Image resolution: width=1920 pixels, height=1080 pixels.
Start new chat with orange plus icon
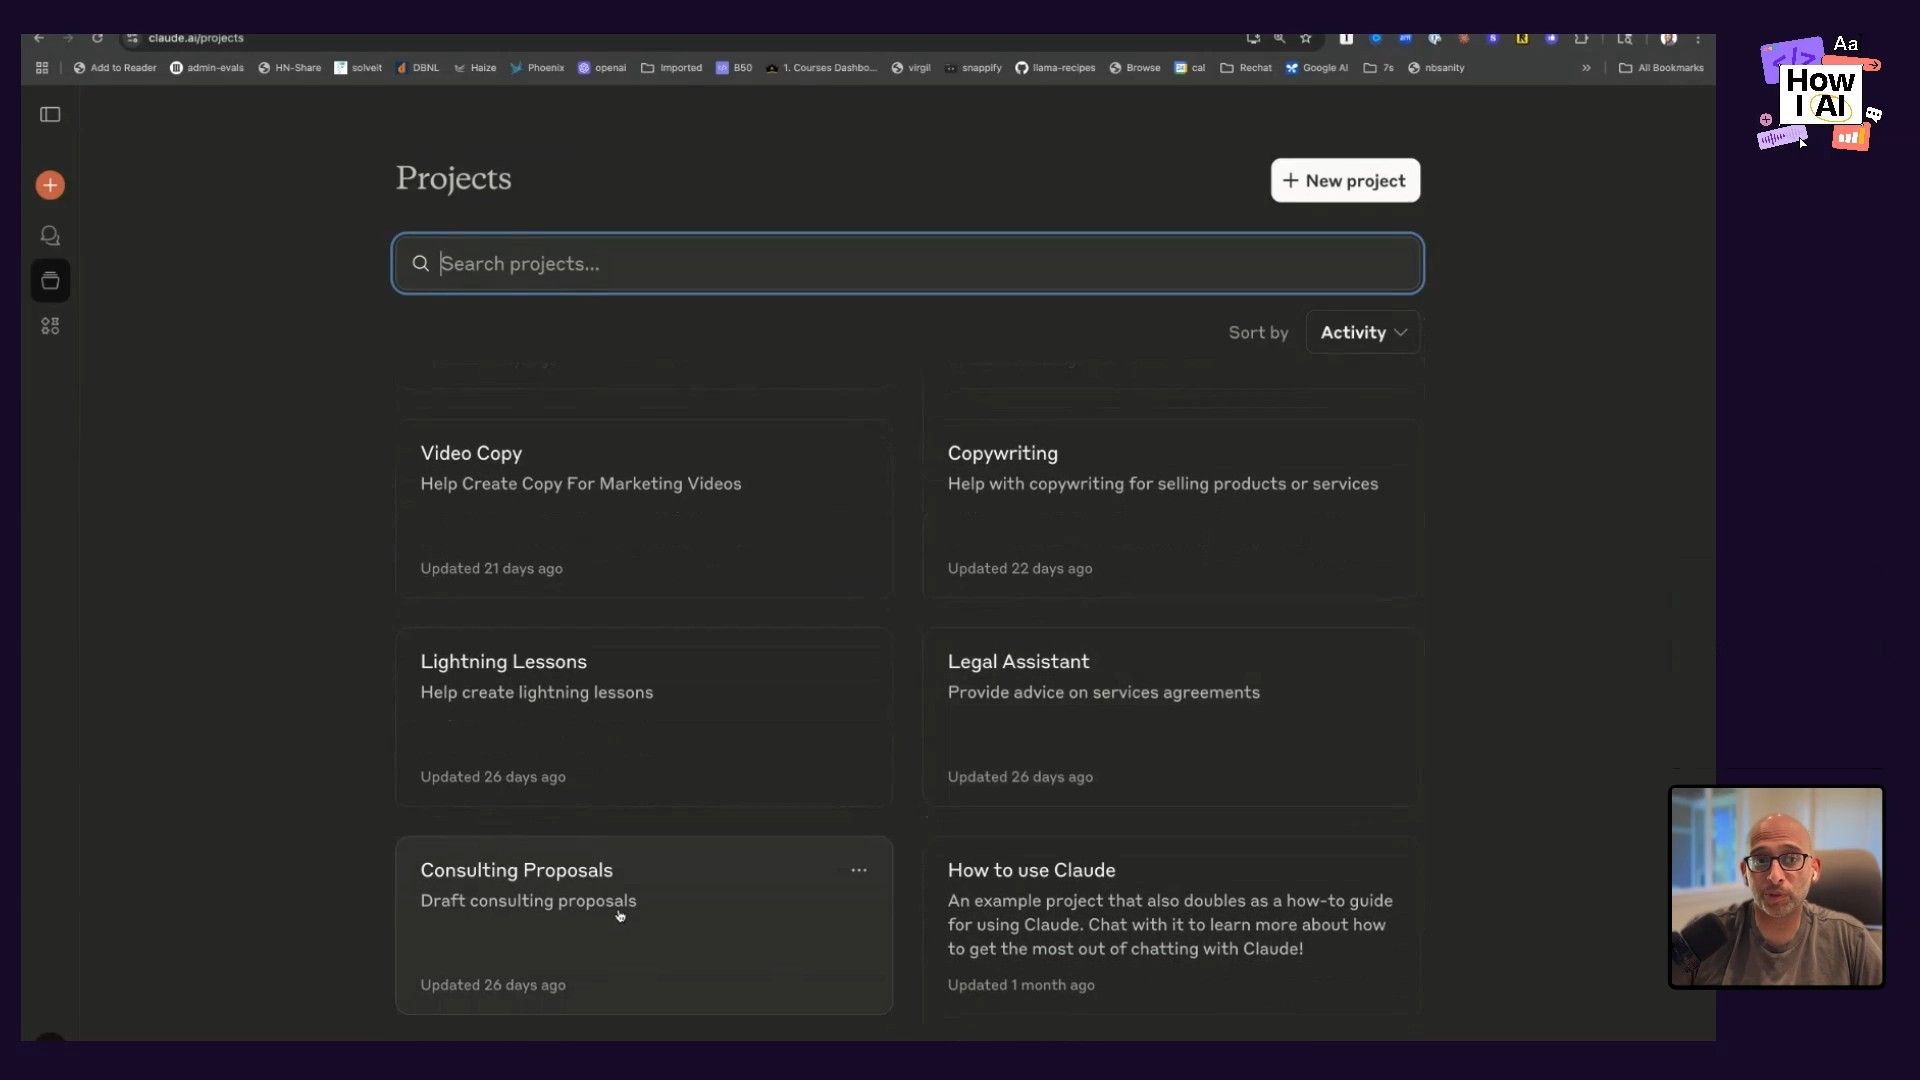[50, 185]
